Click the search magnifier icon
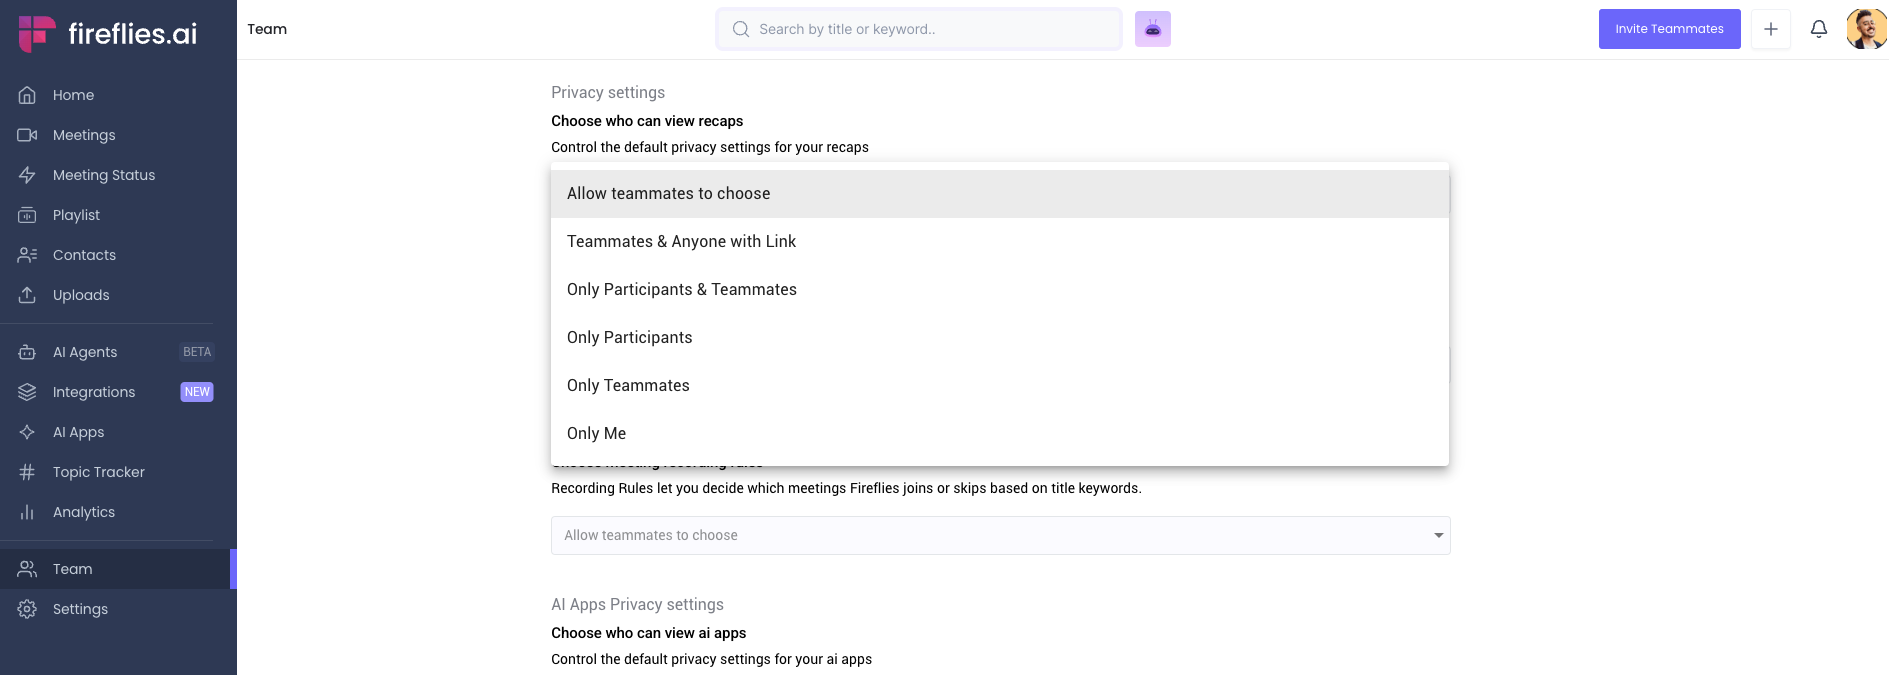The image size is (1889, 675). click(x=741, y=29)
